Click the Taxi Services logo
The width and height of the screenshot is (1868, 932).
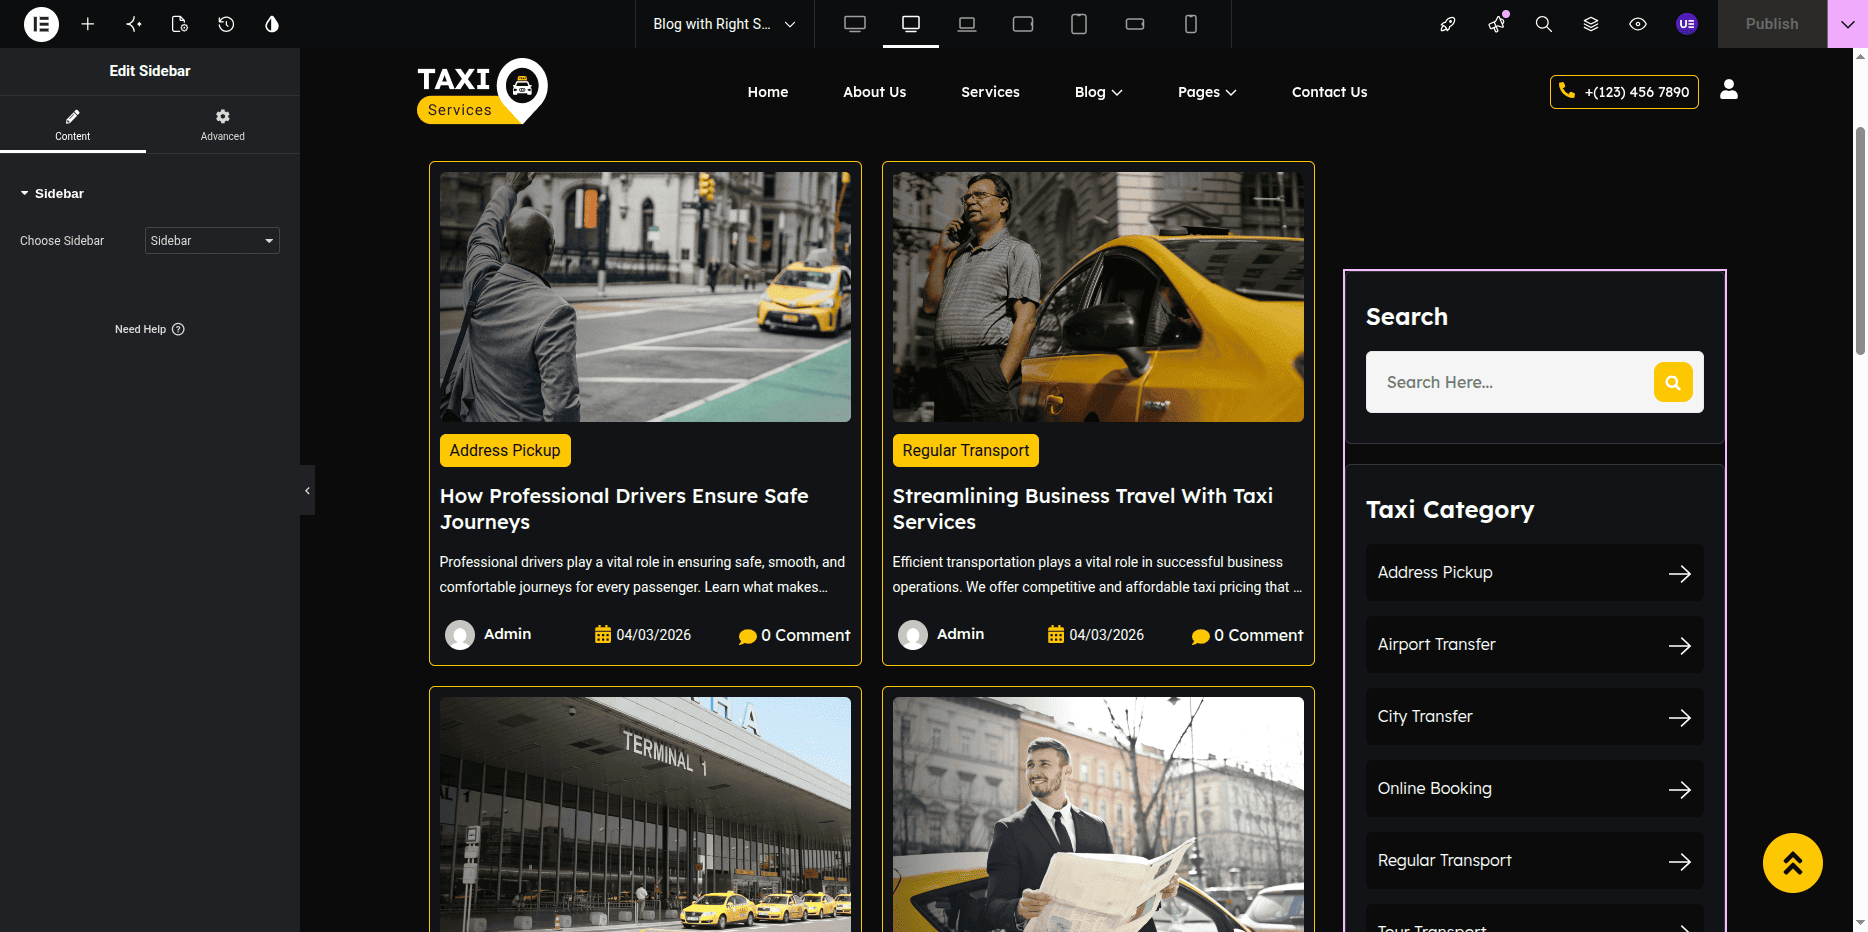coord(482,91)
